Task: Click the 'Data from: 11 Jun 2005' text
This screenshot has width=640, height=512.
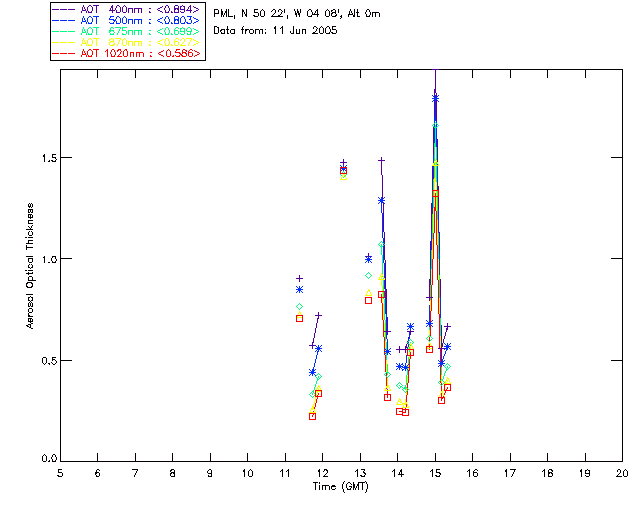Action: 275,31
